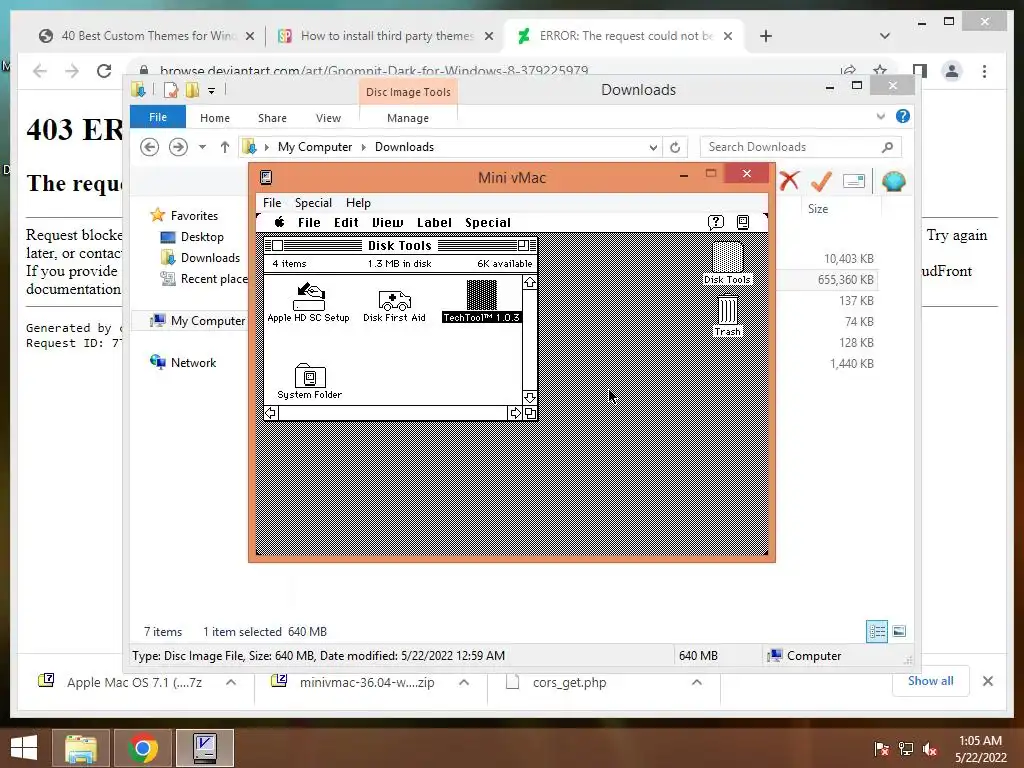The height and width of the screenshot is (768, 1024).
Task: Click Disk Tools window scroll down arrow
Action: point(530,398)
